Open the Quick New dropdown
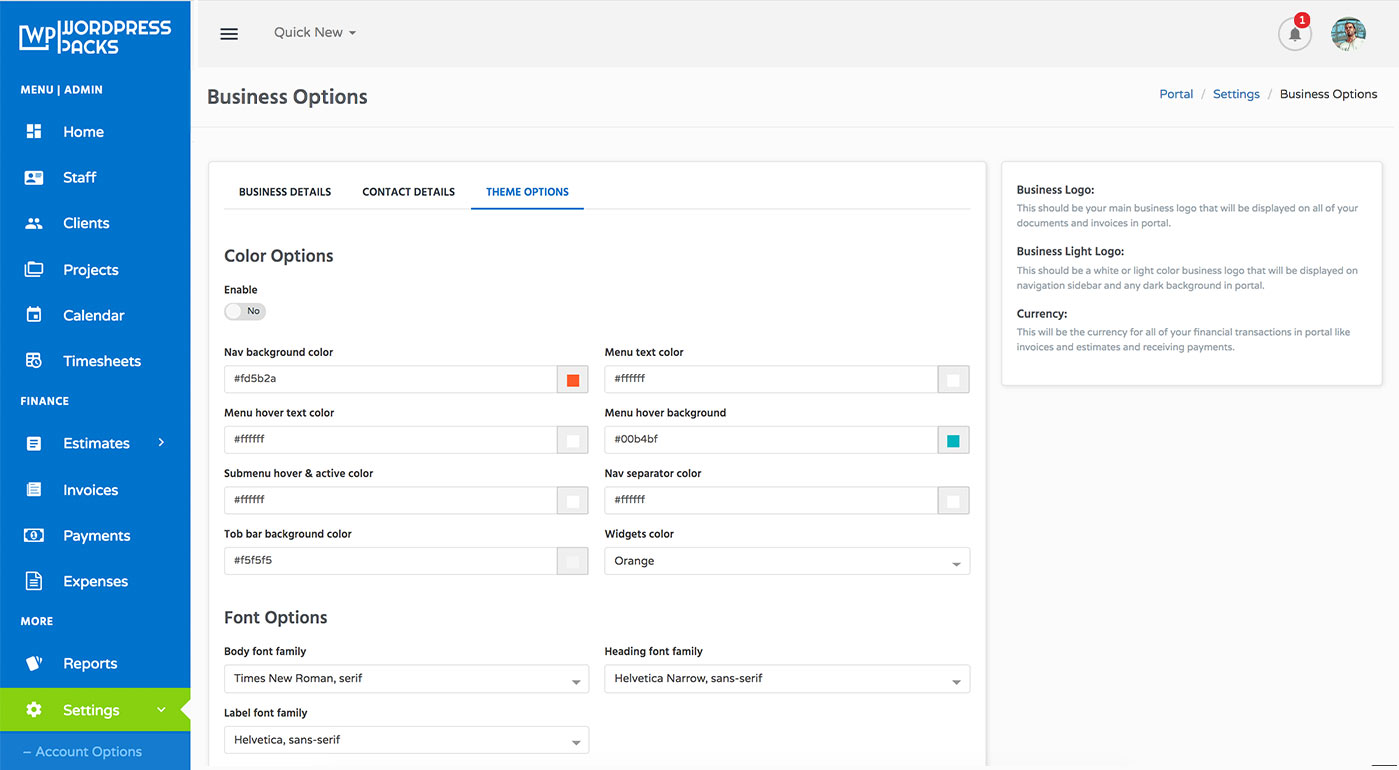Image resolution: width=1399 pixels, height=770 pixels. pyautogui.click(x=315, y=32)
